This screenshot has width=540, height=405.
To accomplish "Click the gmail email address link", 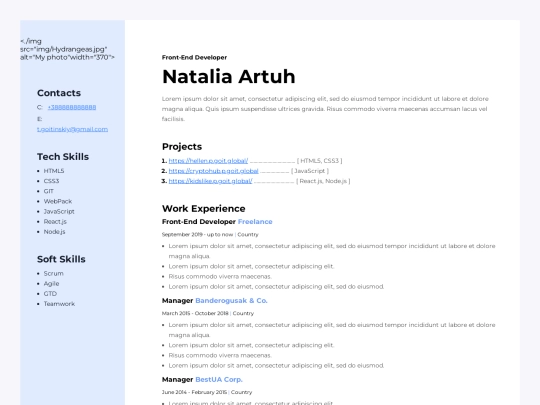I will tap(72, 129).
